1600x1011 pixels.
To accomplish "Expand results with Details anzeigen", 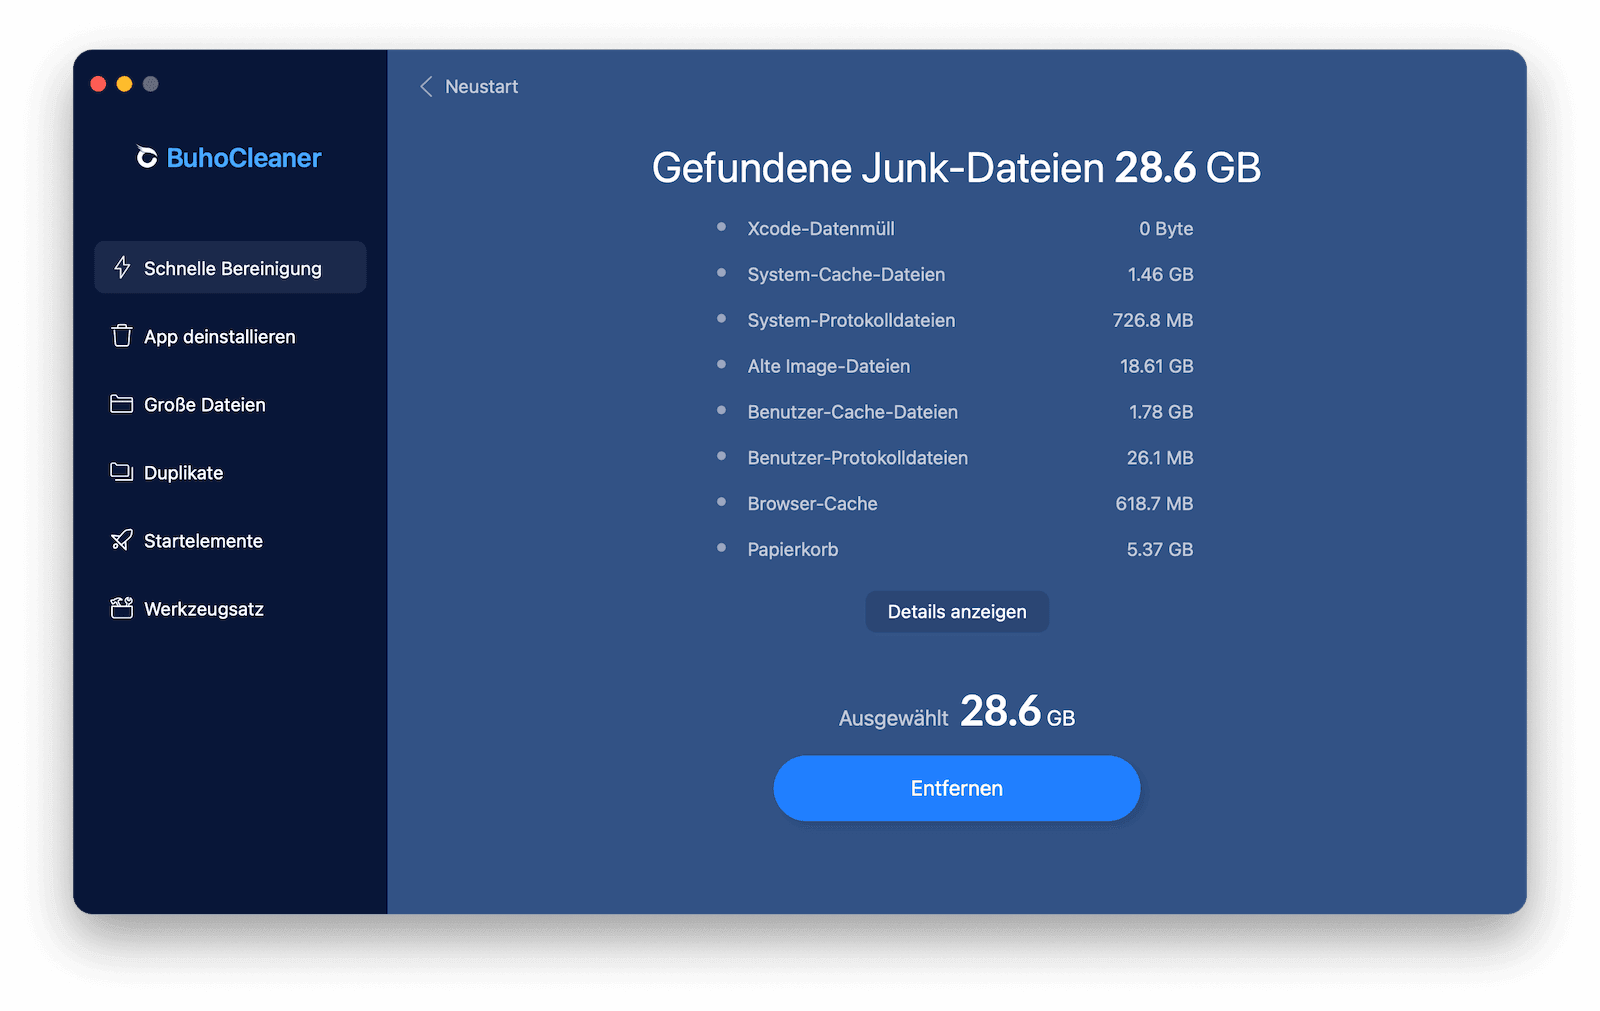I will [956, 611].
